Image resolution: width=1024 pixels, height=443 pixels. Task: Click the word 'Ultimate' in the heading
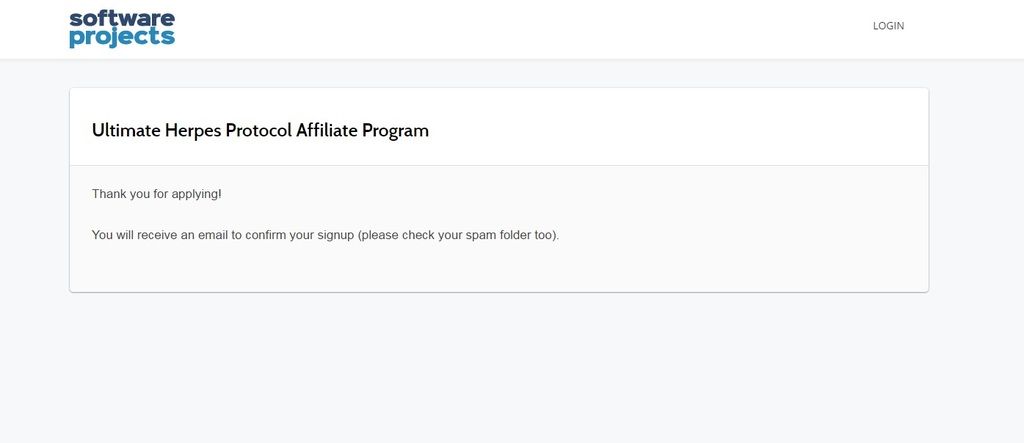pos(126,130)
